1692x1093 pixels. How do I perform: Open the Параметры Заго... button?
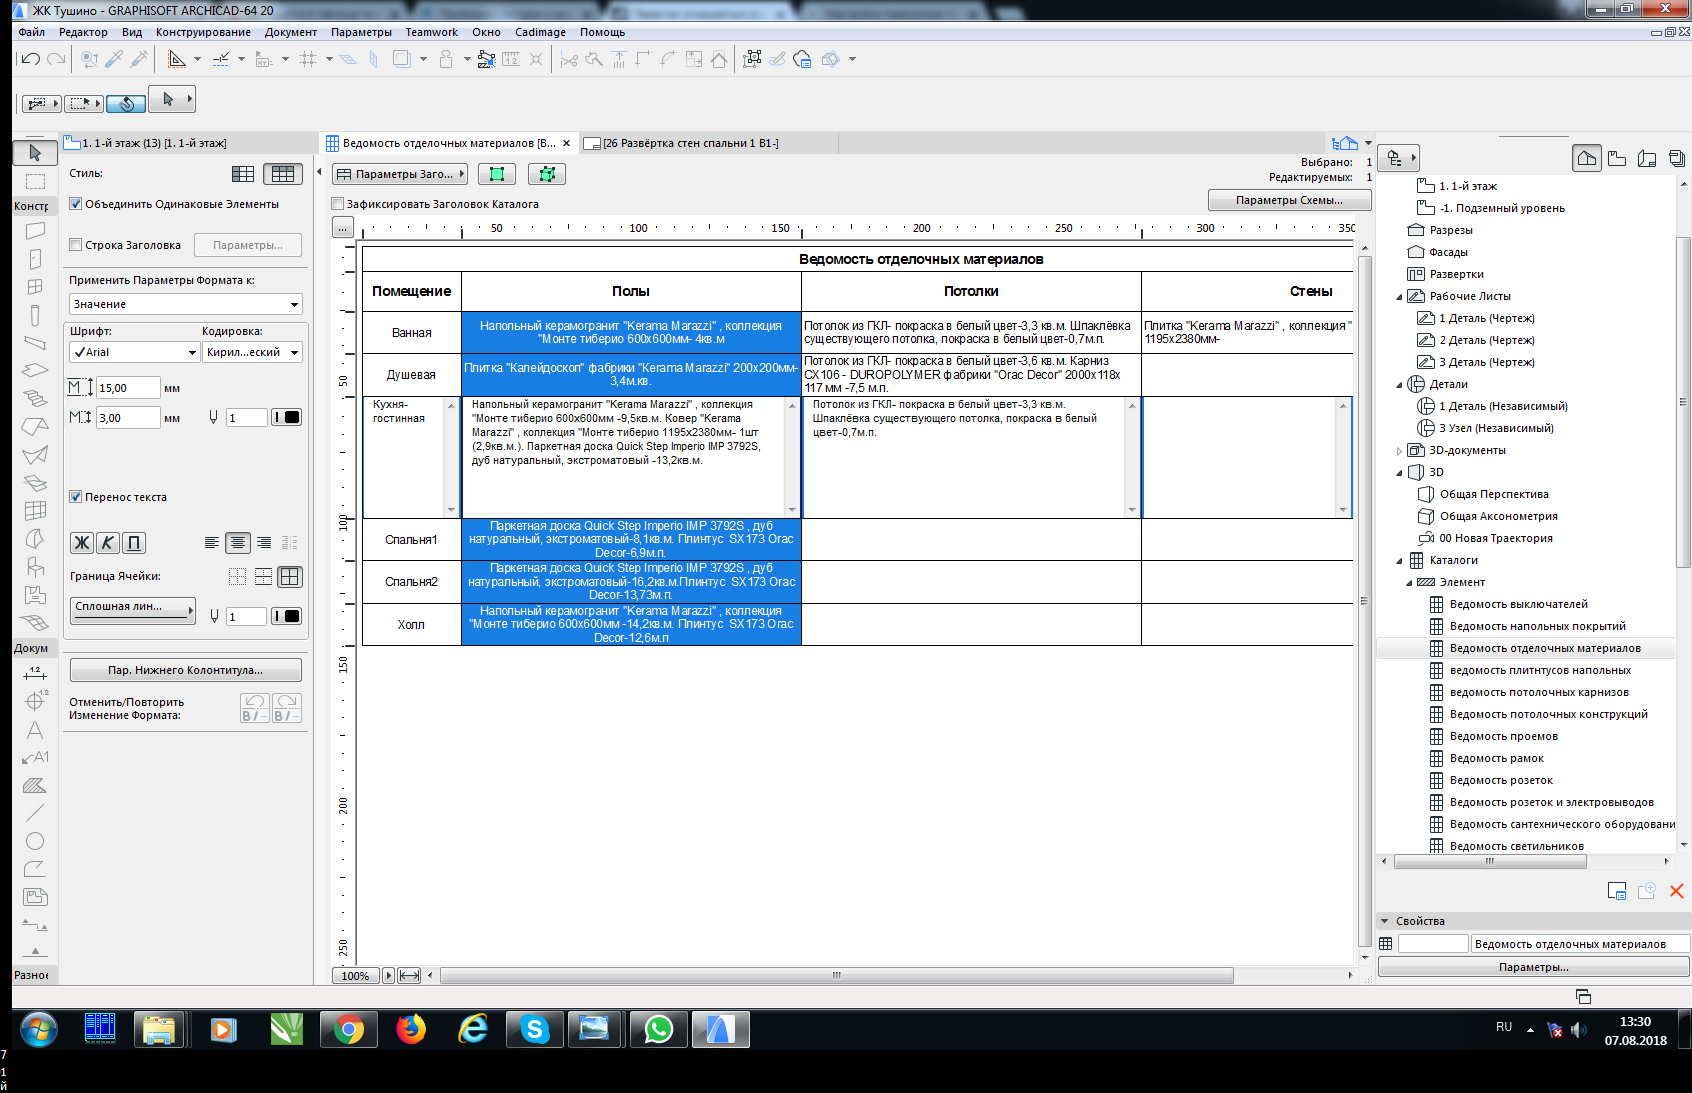400,174
